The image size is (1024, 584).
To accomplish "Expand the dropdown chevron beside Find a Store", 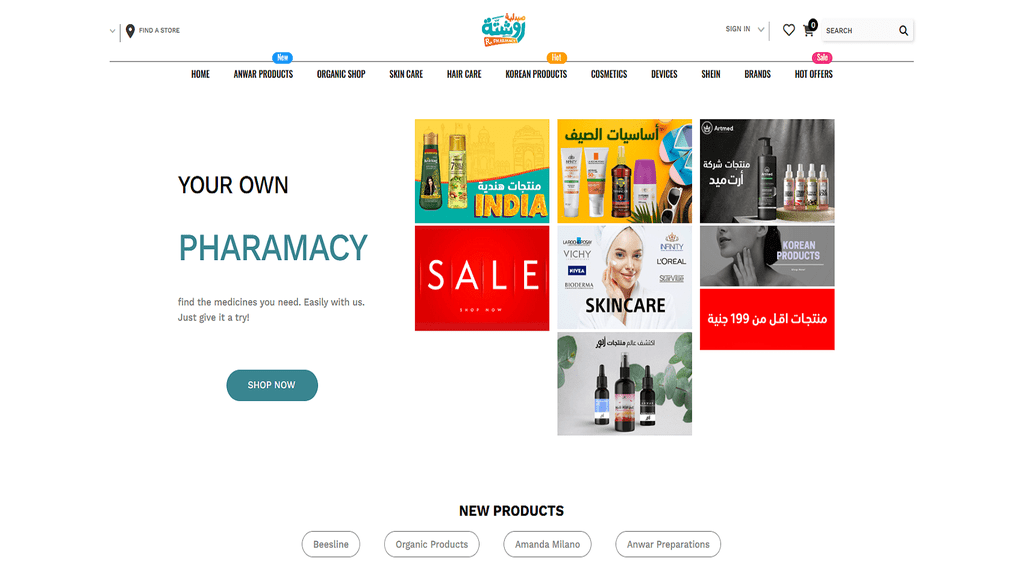I will click(112, 31).
